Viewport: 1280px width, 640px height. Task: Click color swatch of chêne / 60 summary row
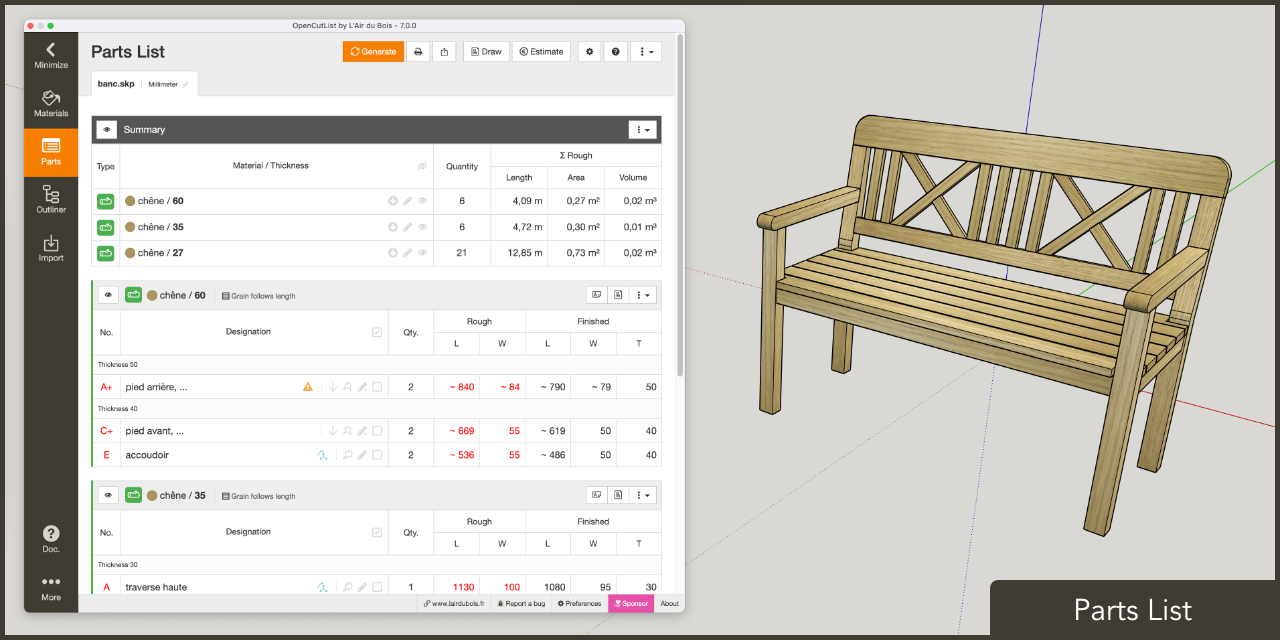[x=130, y=201]
